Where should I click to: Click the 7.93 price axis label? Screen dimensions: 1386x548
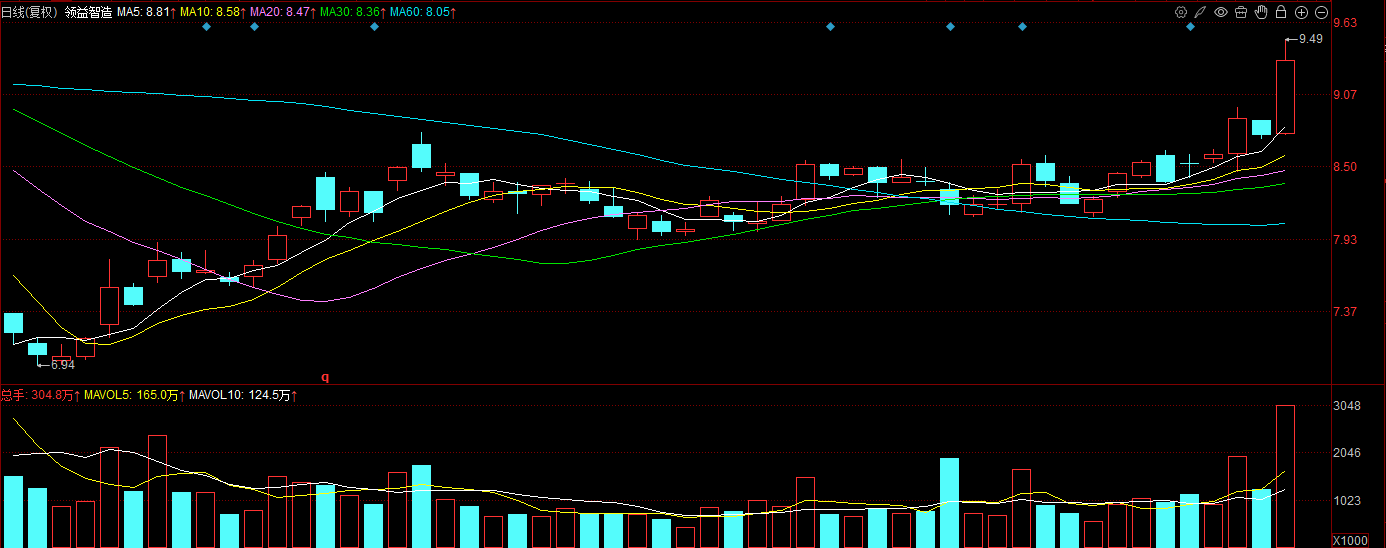(x=1343, y=240)
